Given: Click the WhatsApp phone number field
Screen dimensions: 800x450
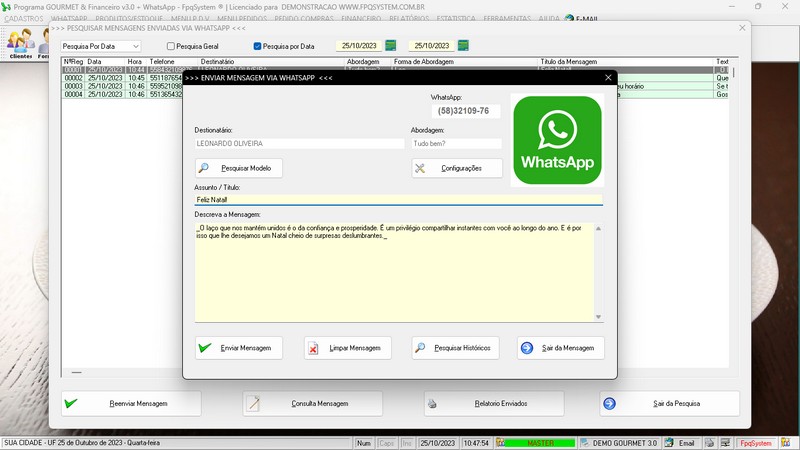Looking at the screenshot, I should [466, 111].
